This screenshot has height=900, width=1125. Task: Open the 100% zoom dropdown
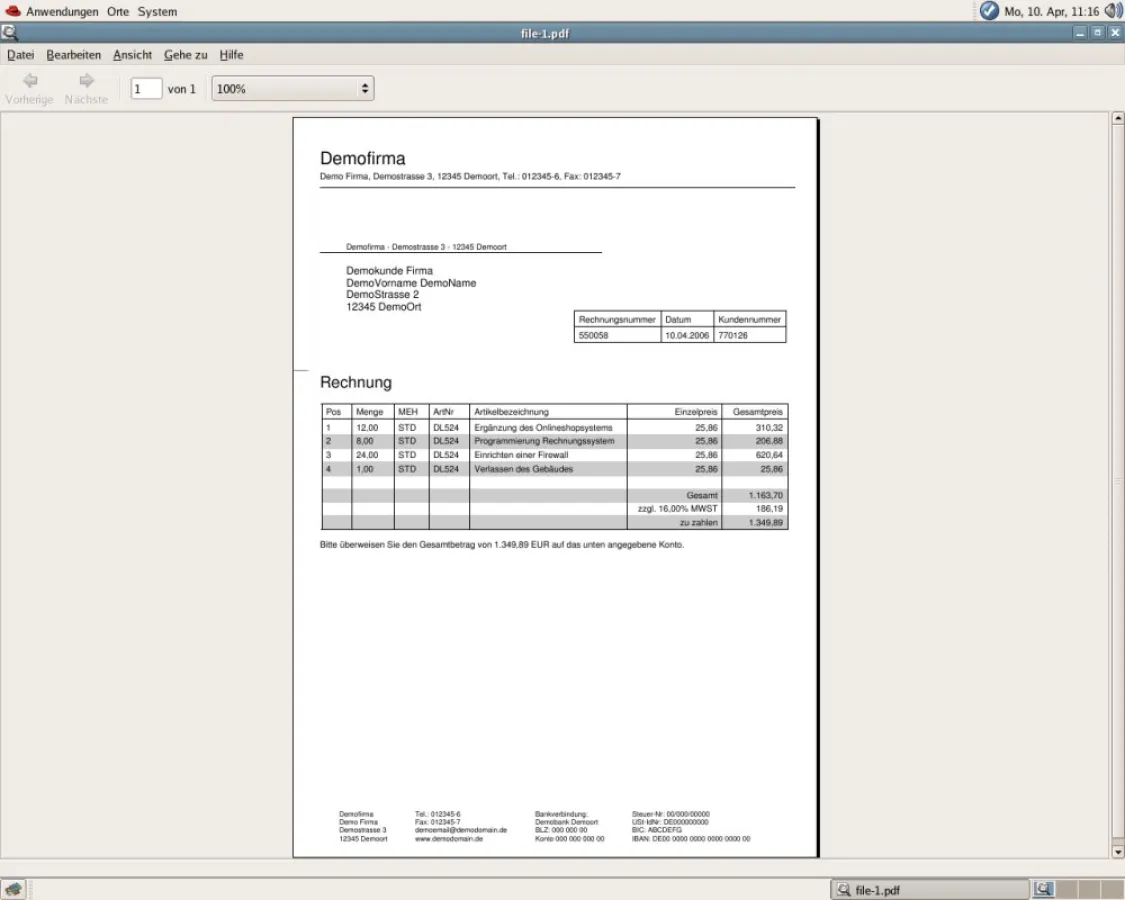coord(292,89)
